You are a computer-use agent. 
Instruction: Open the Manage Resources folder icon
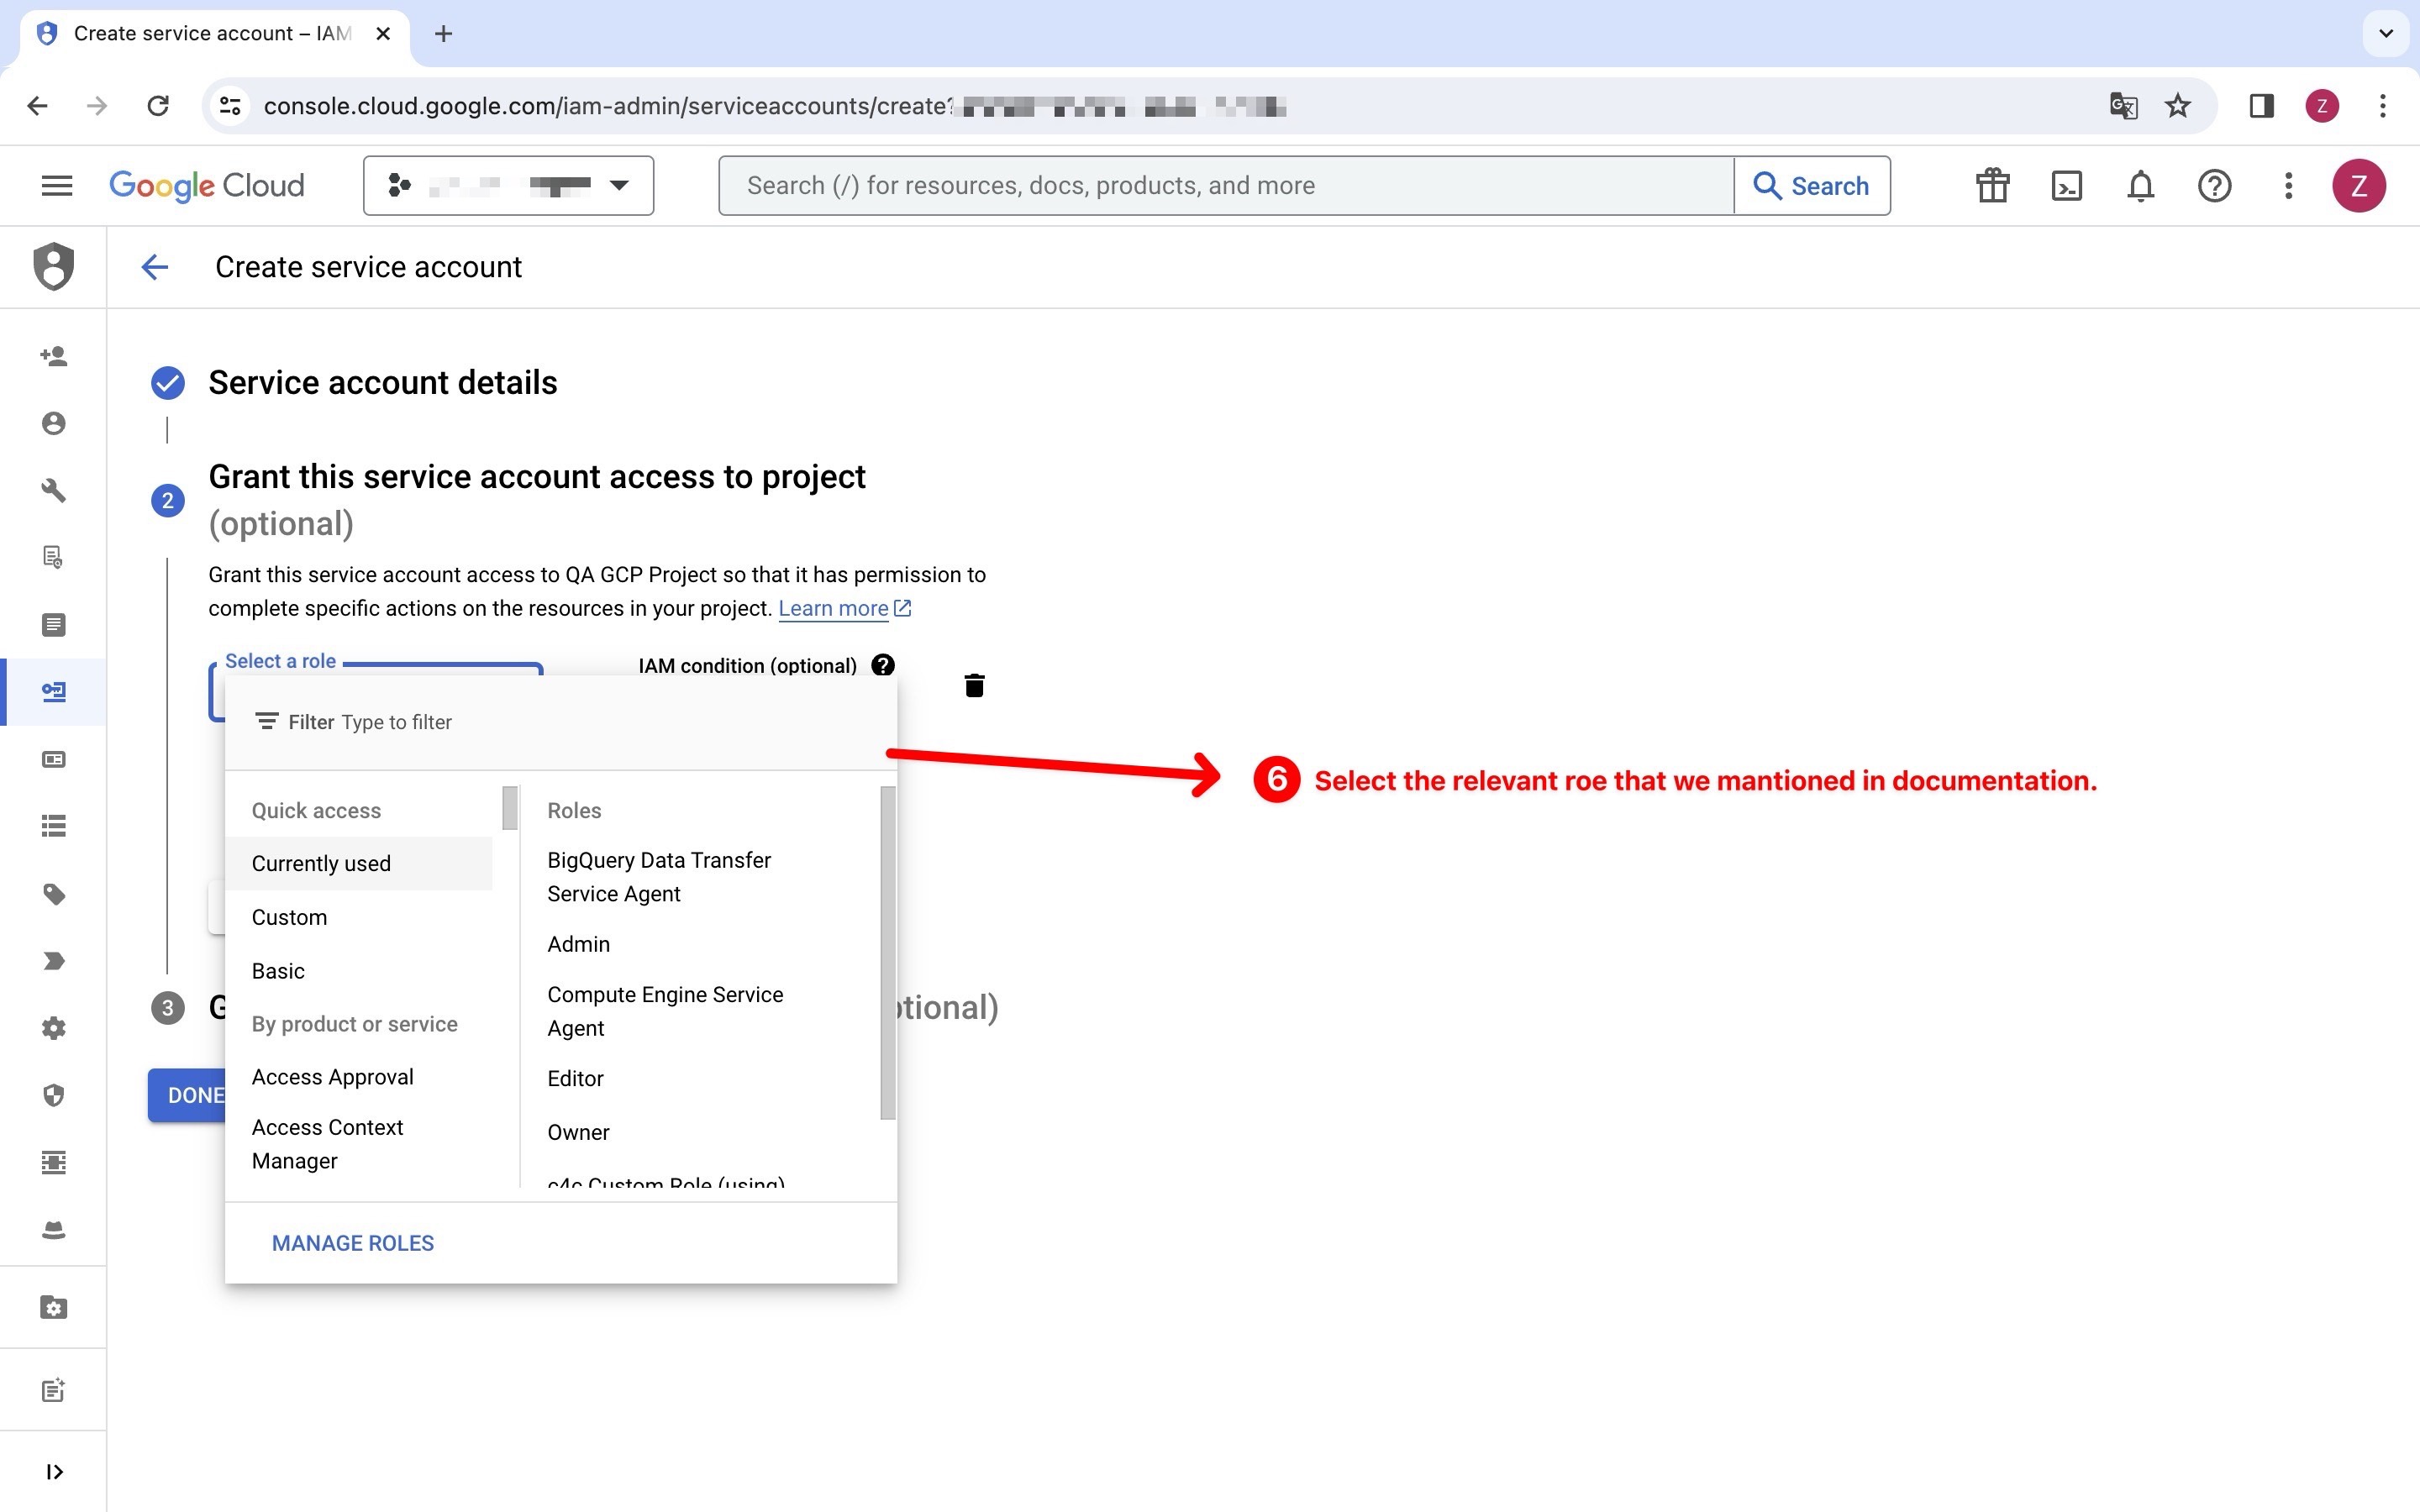[54, 1307]
